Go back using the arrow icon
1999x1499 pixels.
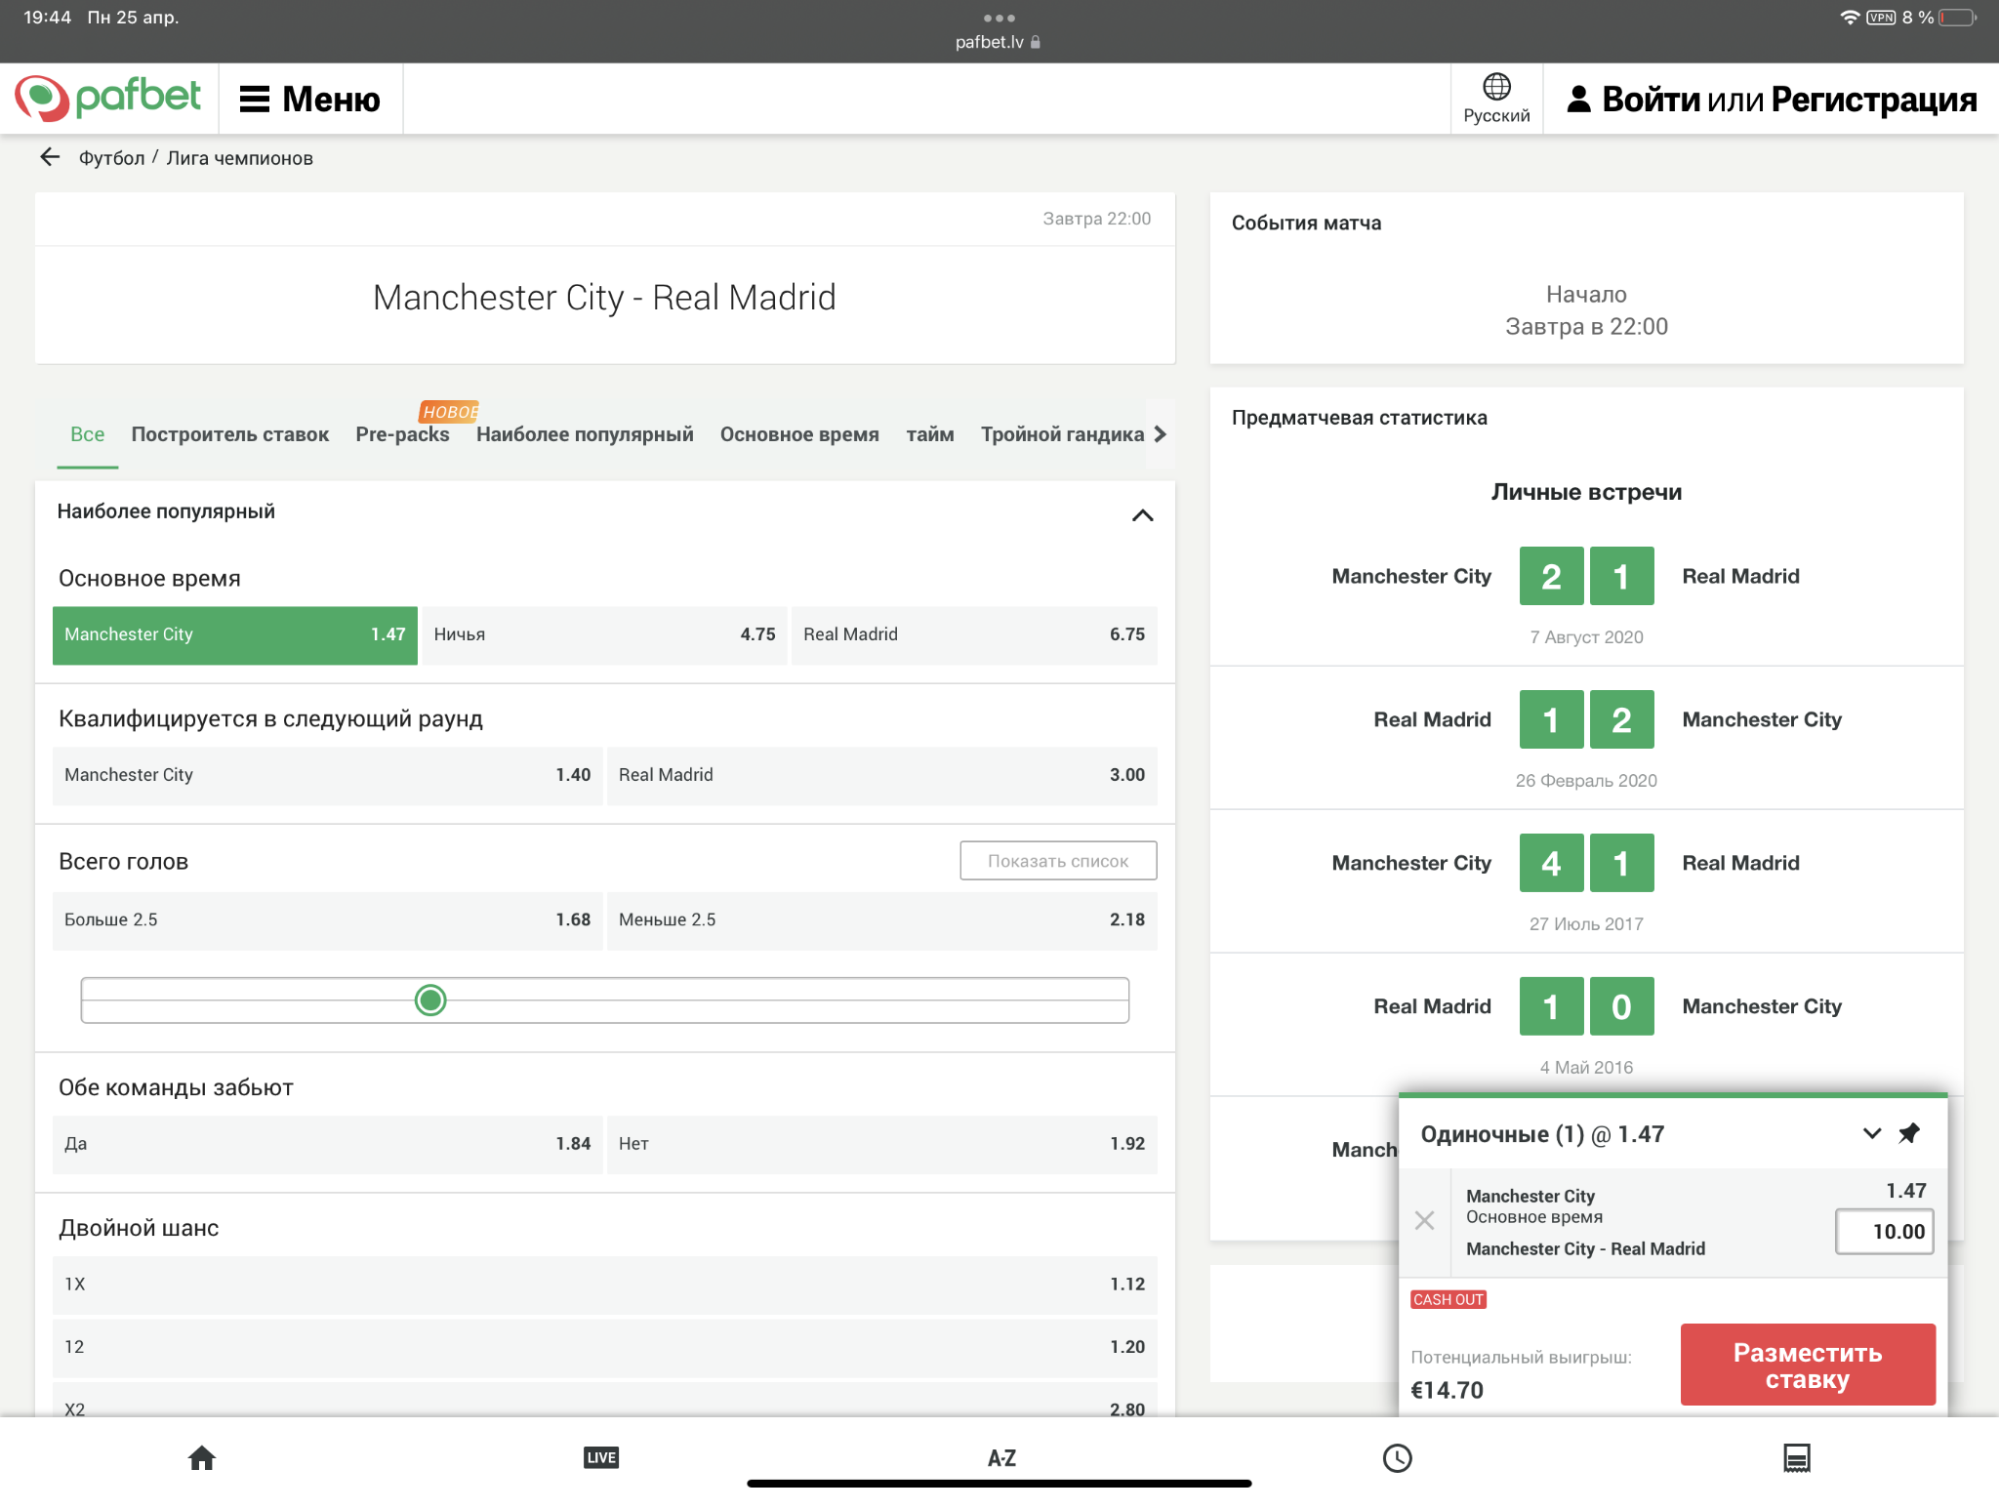pyautogui.click(x=50, y=157)
